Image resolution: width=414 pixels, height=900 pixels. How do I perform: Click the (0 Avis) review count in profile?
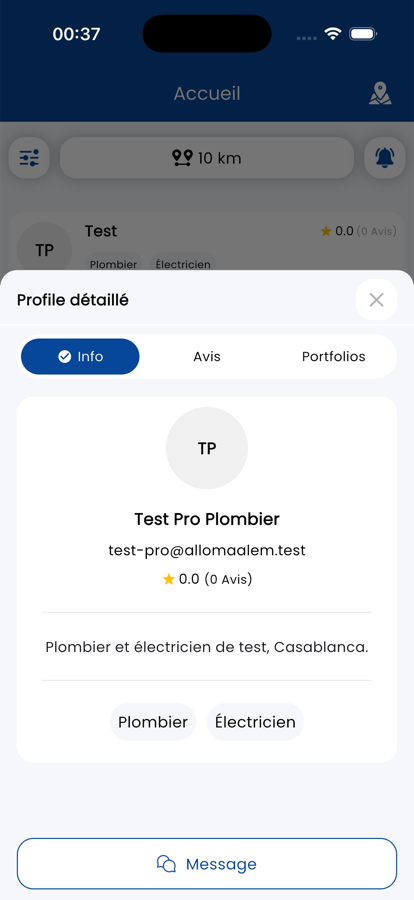229,579
